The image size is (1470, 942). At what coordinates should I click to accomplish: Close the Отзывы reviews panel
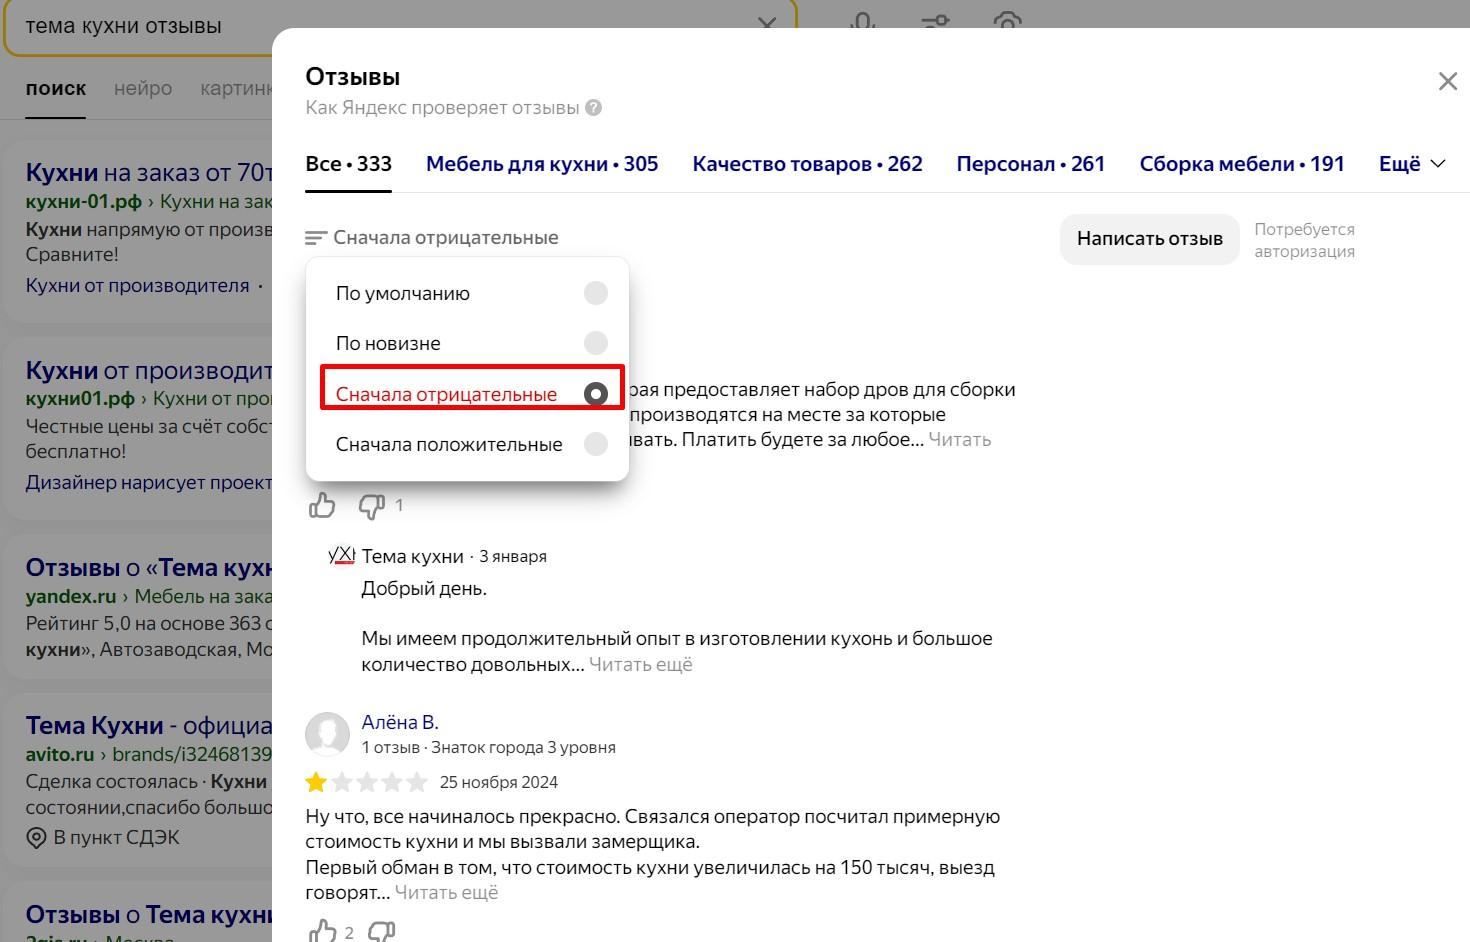point(1447,82)
